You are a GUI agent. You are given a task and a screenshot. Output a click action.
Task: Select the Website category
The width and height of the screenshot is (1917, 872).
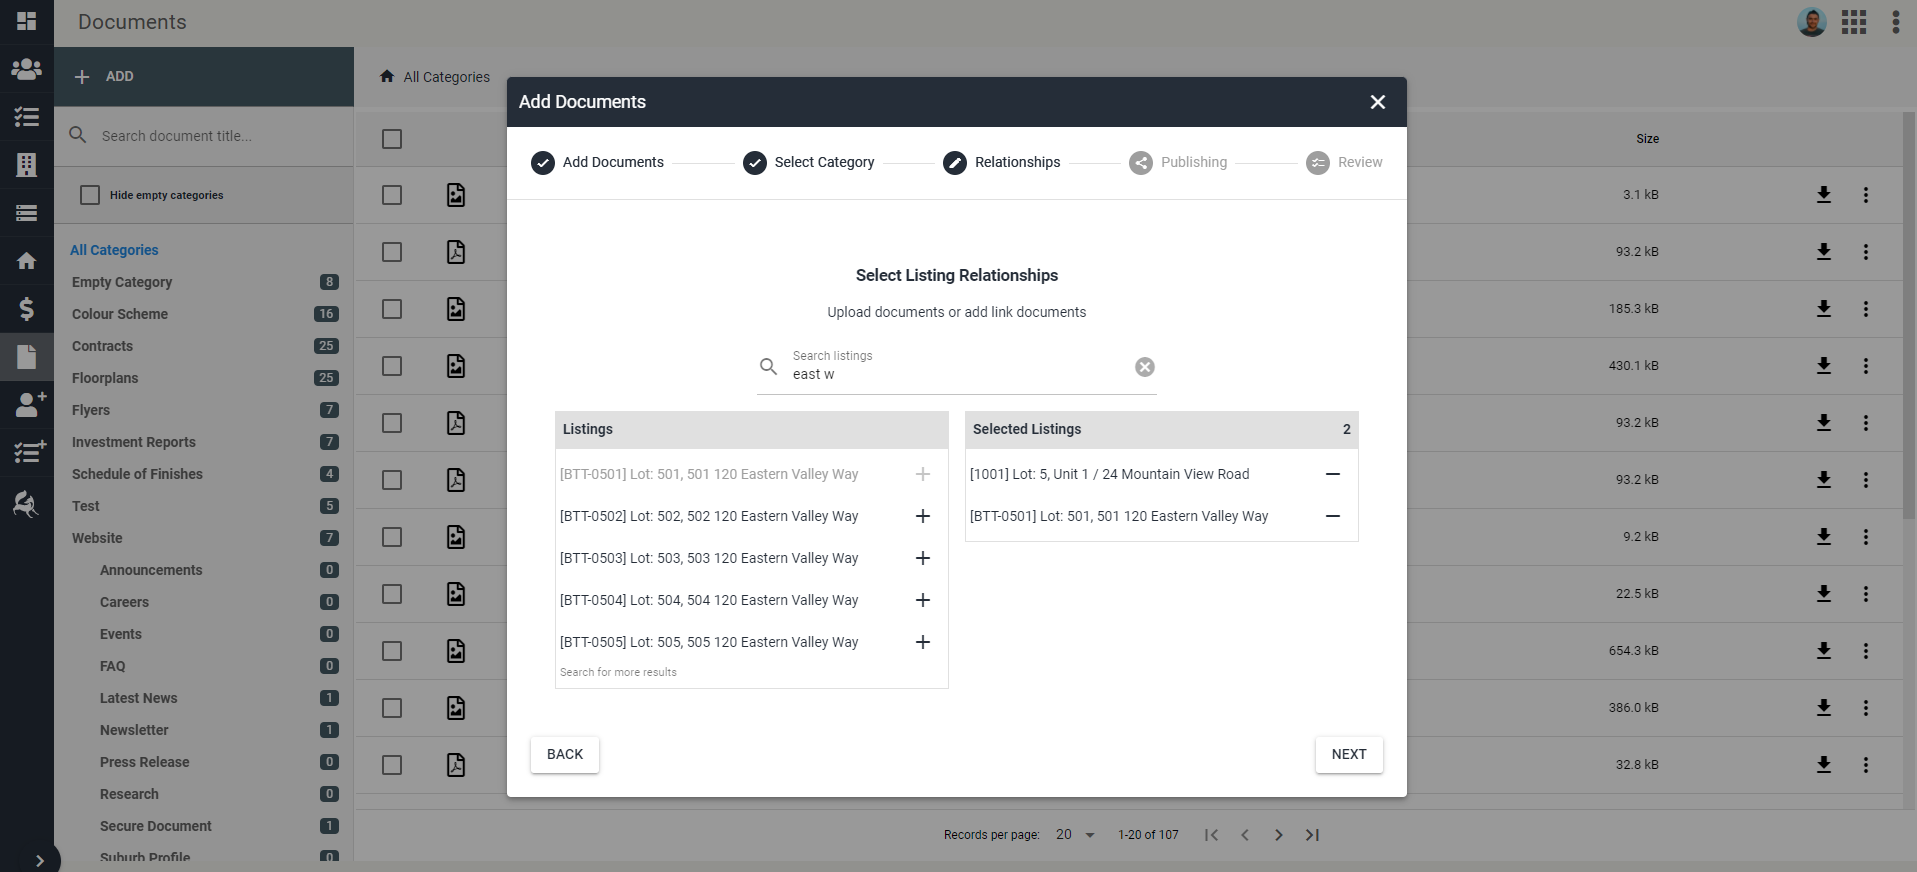pos(97,538)
